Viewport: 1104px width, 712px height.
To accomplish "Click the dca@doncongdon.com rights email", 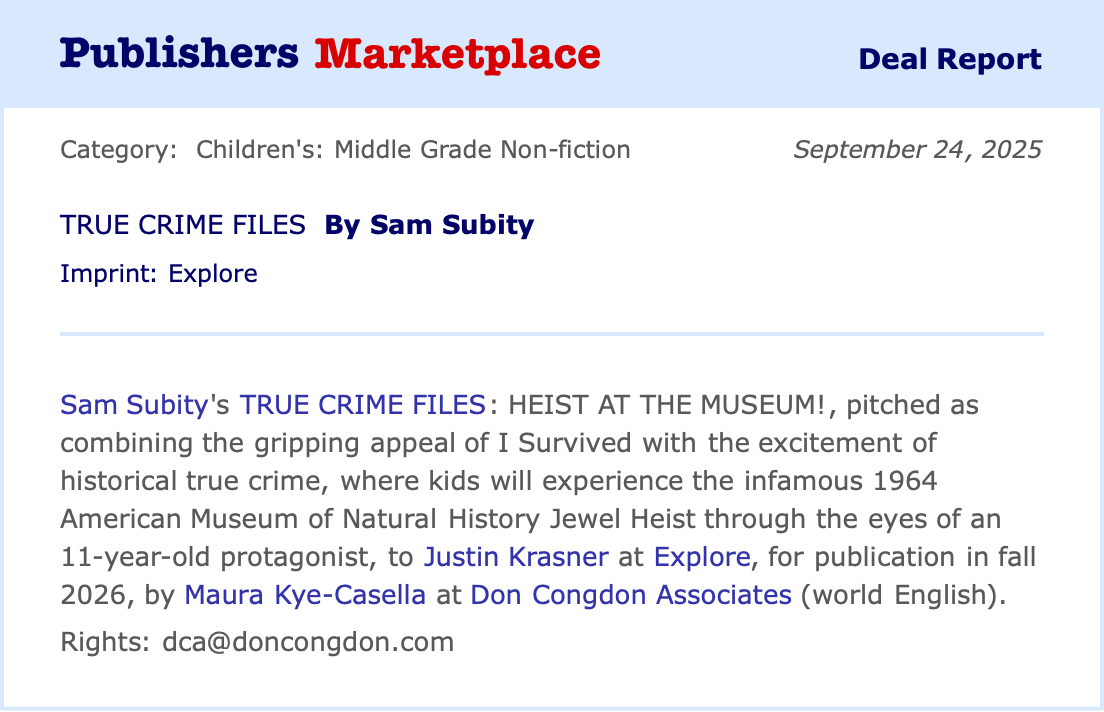I will coord(308,641).
